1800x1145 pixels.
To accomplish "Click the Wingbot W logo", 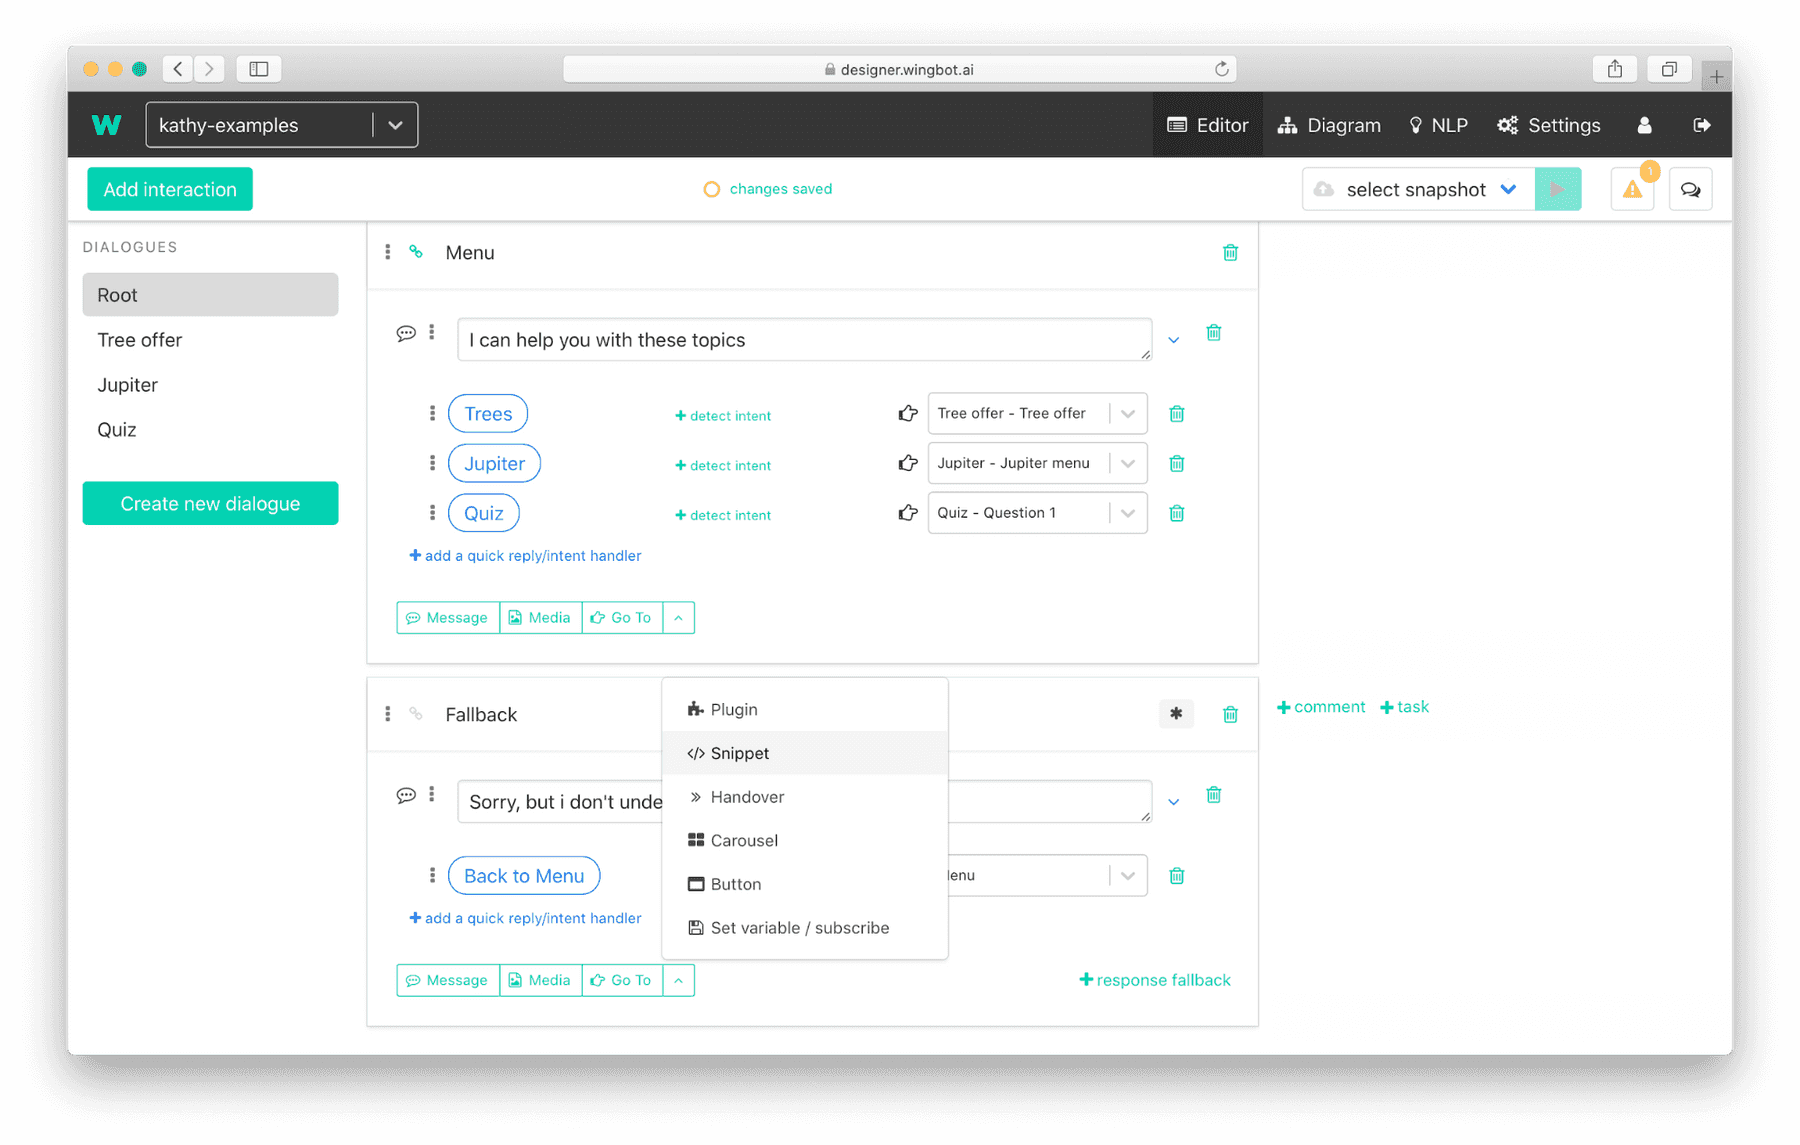I will (x=106, y=124).
